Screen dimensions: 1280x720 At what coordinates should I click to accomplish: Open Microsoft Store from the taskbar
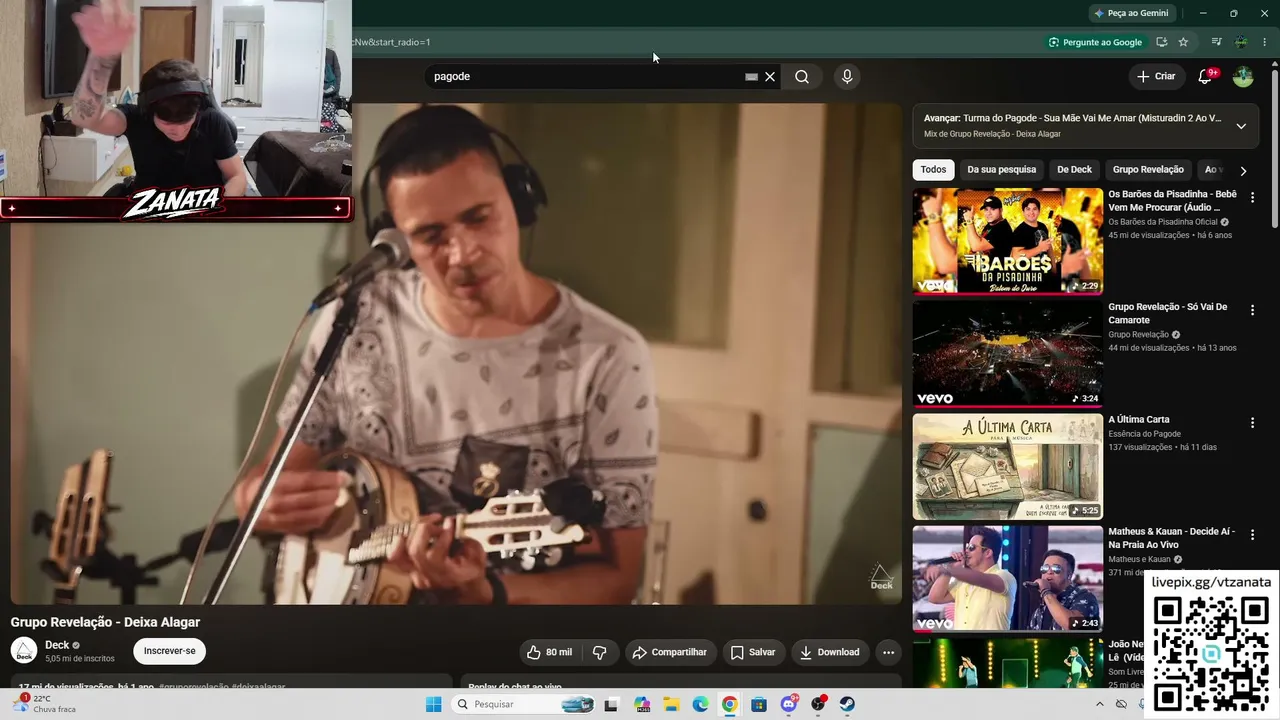click(759, 704)
